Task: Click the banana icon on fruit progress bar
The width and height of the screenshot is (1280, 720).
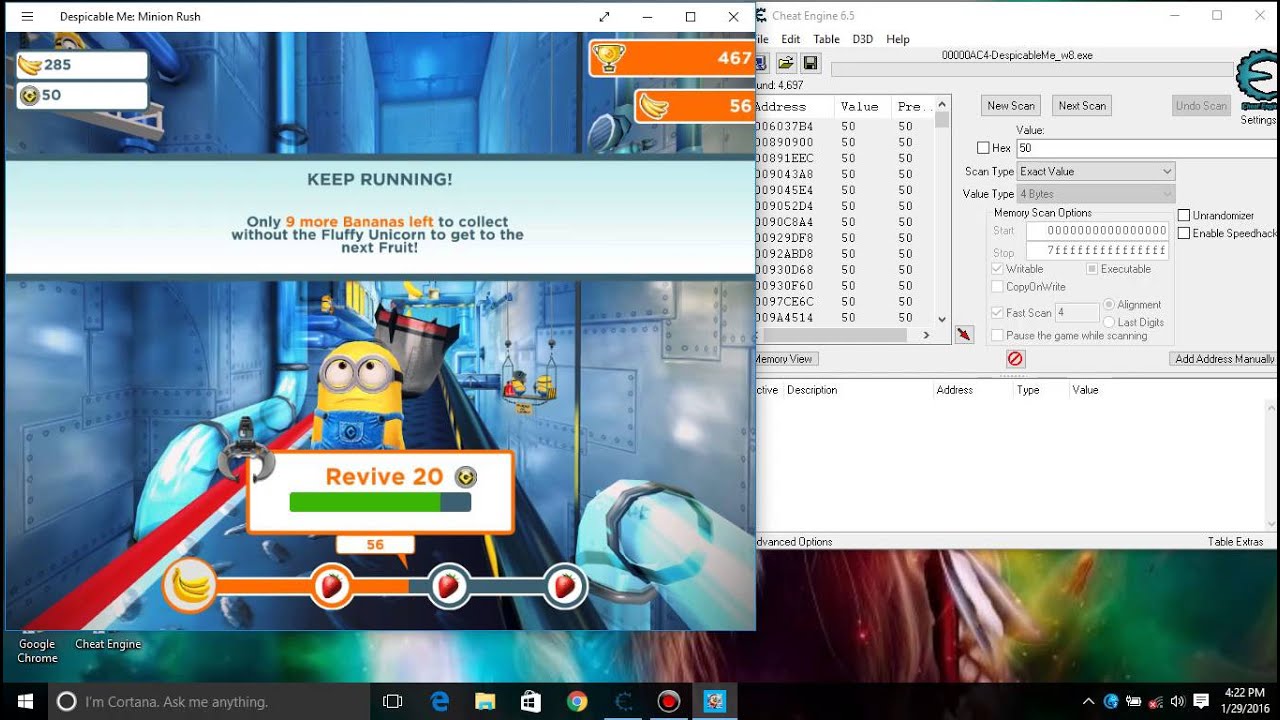Action: pos(190,585)
